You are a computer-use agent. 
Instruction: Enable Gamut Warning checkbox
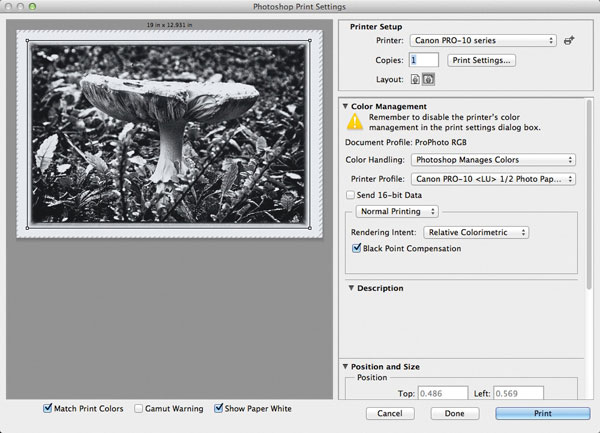[139, 409]
